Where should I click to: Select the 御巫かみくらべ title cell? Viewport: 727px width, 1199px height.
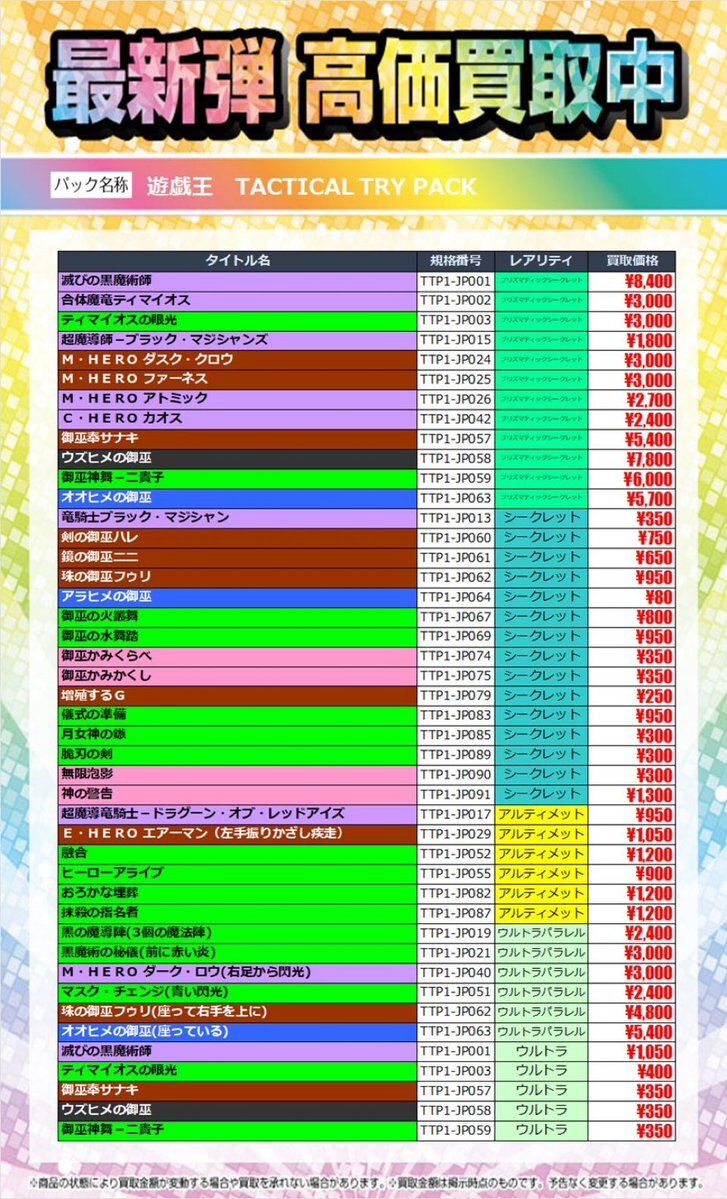[237, 656]
